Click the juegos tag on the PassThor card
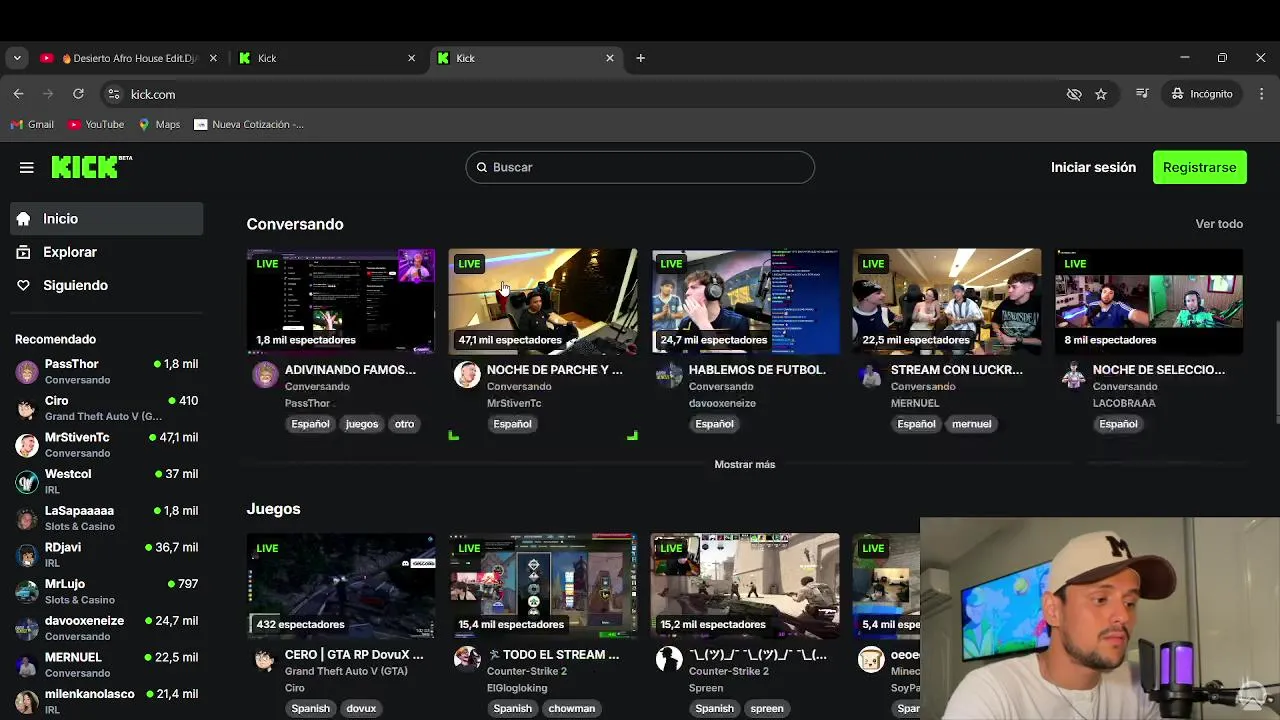This screenshot has width=1280, height=720. pyautogui.click(x=362, y=424)
